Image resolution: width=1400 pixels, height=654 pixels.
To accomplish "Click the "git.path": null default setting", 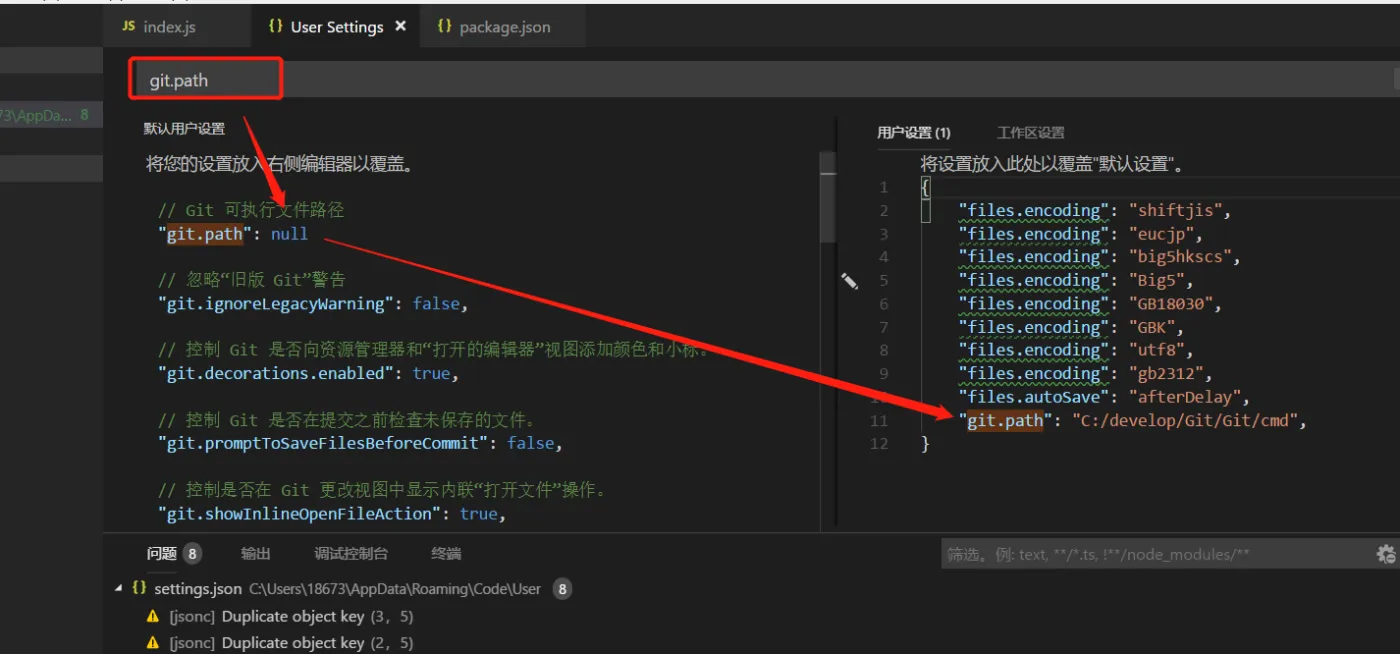I will 233,234.
